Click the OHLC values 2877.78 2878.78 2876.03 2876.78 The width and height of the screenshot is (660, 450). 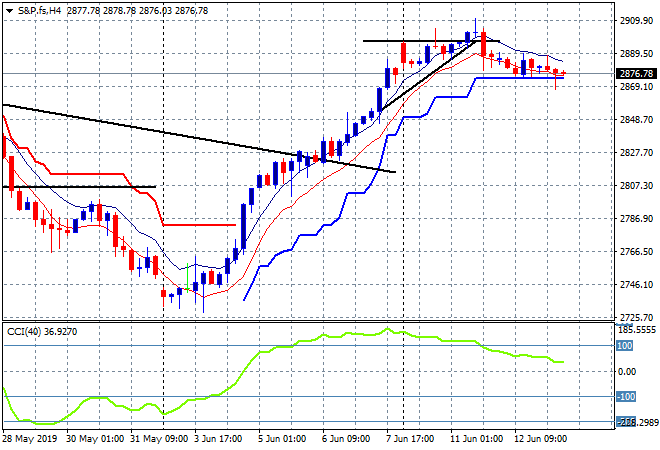click(137, 11)
